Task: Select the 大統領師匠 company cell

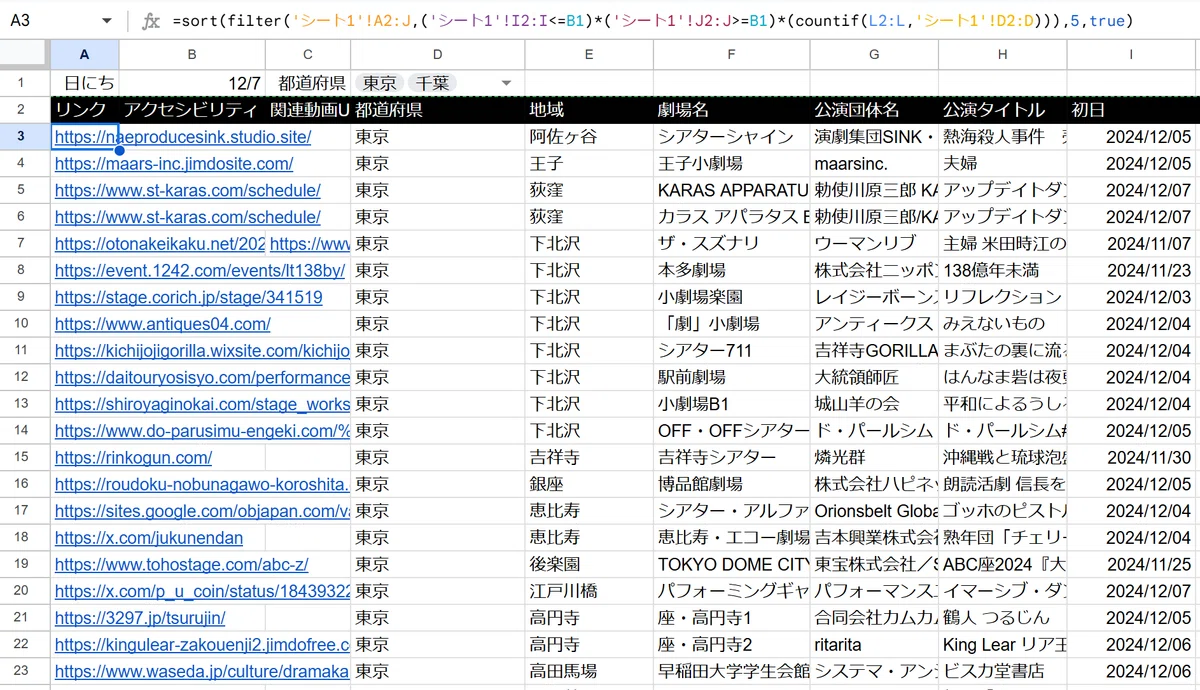Action: coord(873,377)
